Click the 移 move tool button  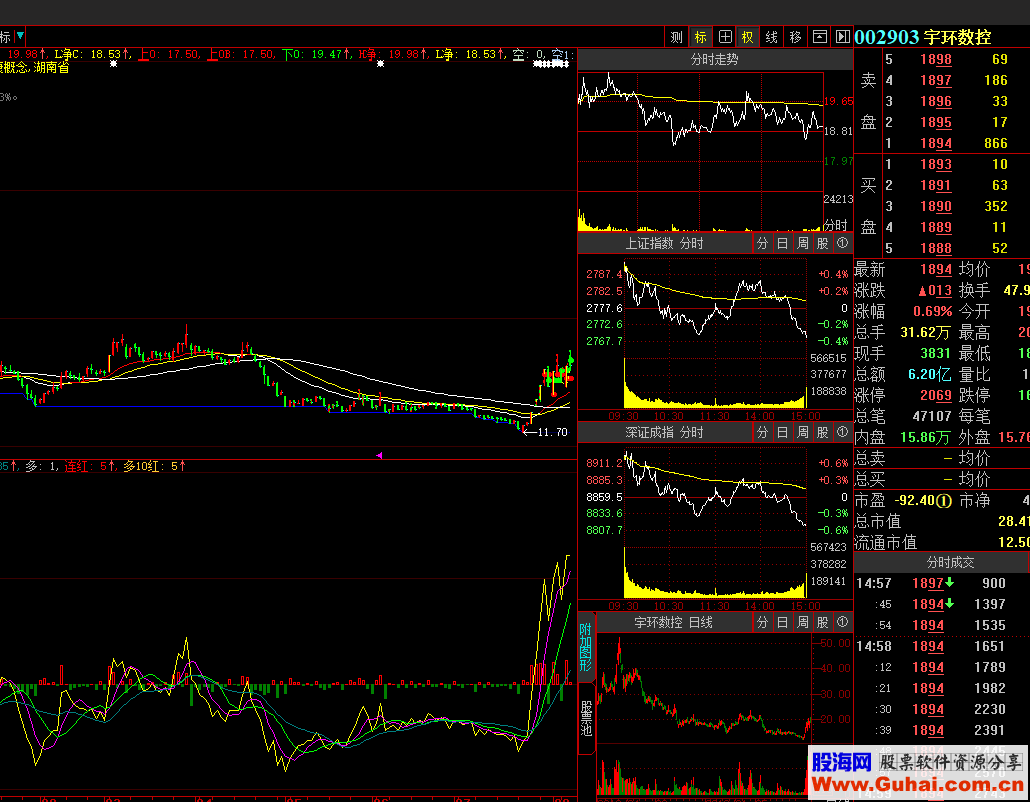[795, 37]
